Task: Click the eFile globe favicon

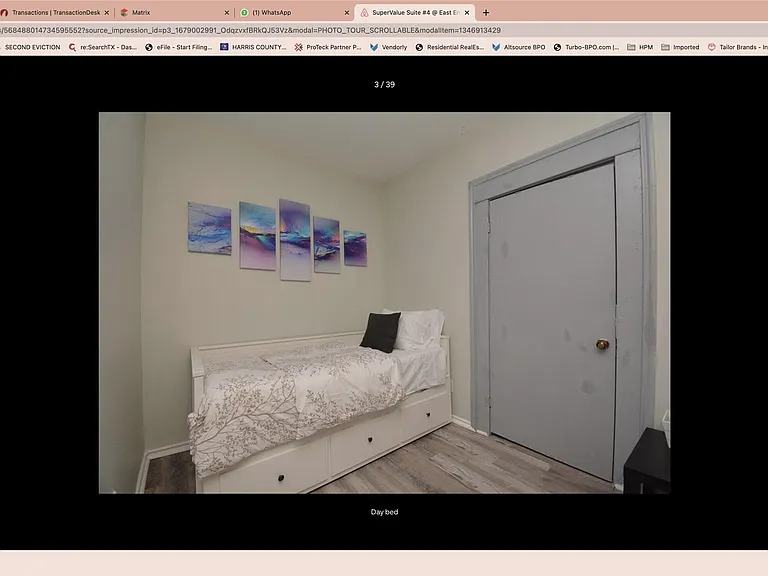Action: coord(149,48)
